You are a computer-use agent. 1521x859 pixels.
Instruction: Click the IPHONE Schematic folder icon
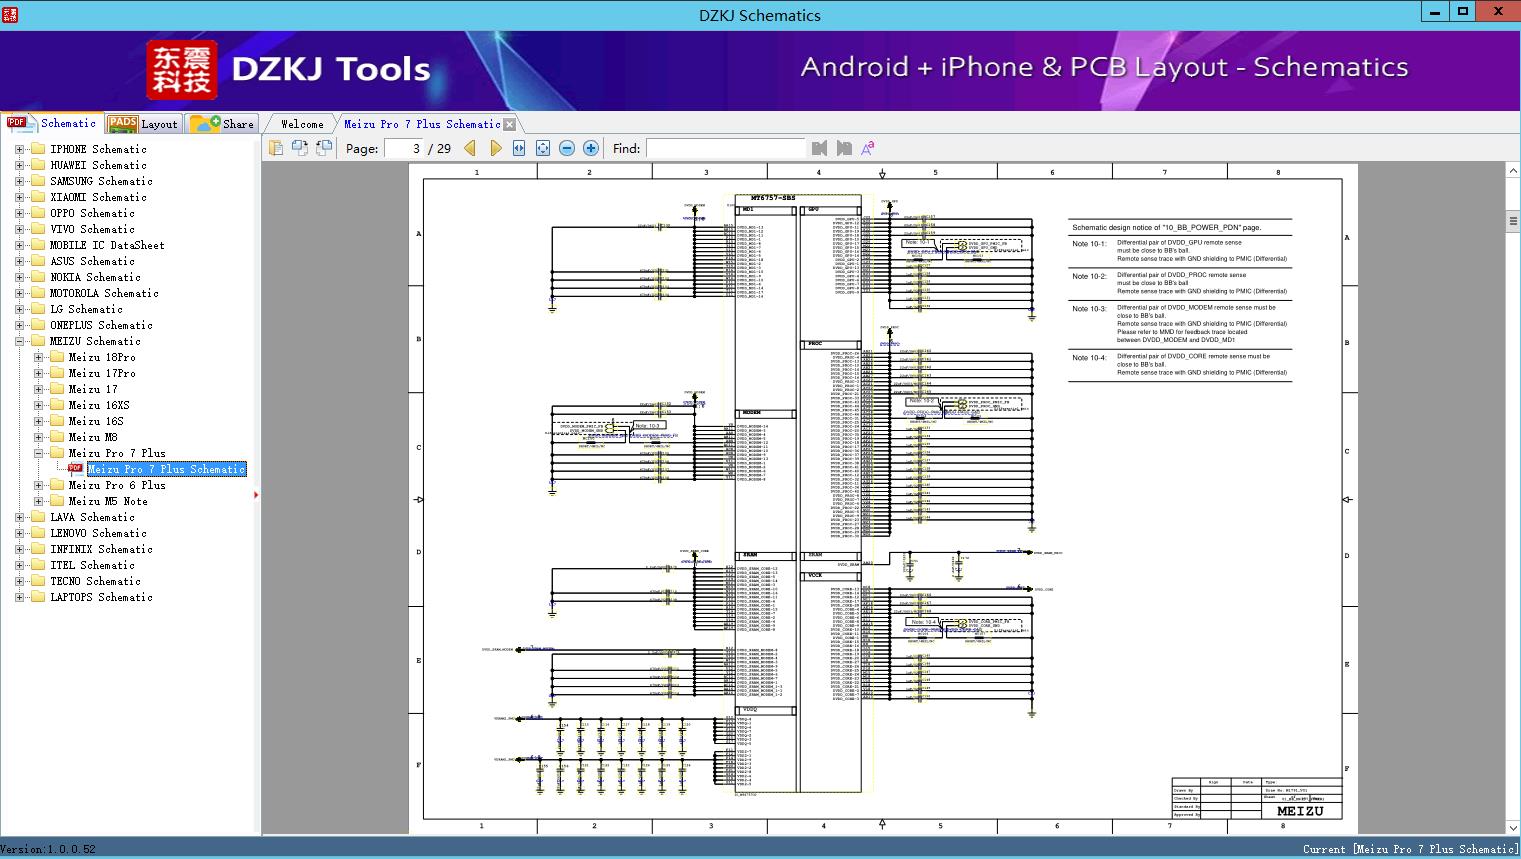[38, 149]
